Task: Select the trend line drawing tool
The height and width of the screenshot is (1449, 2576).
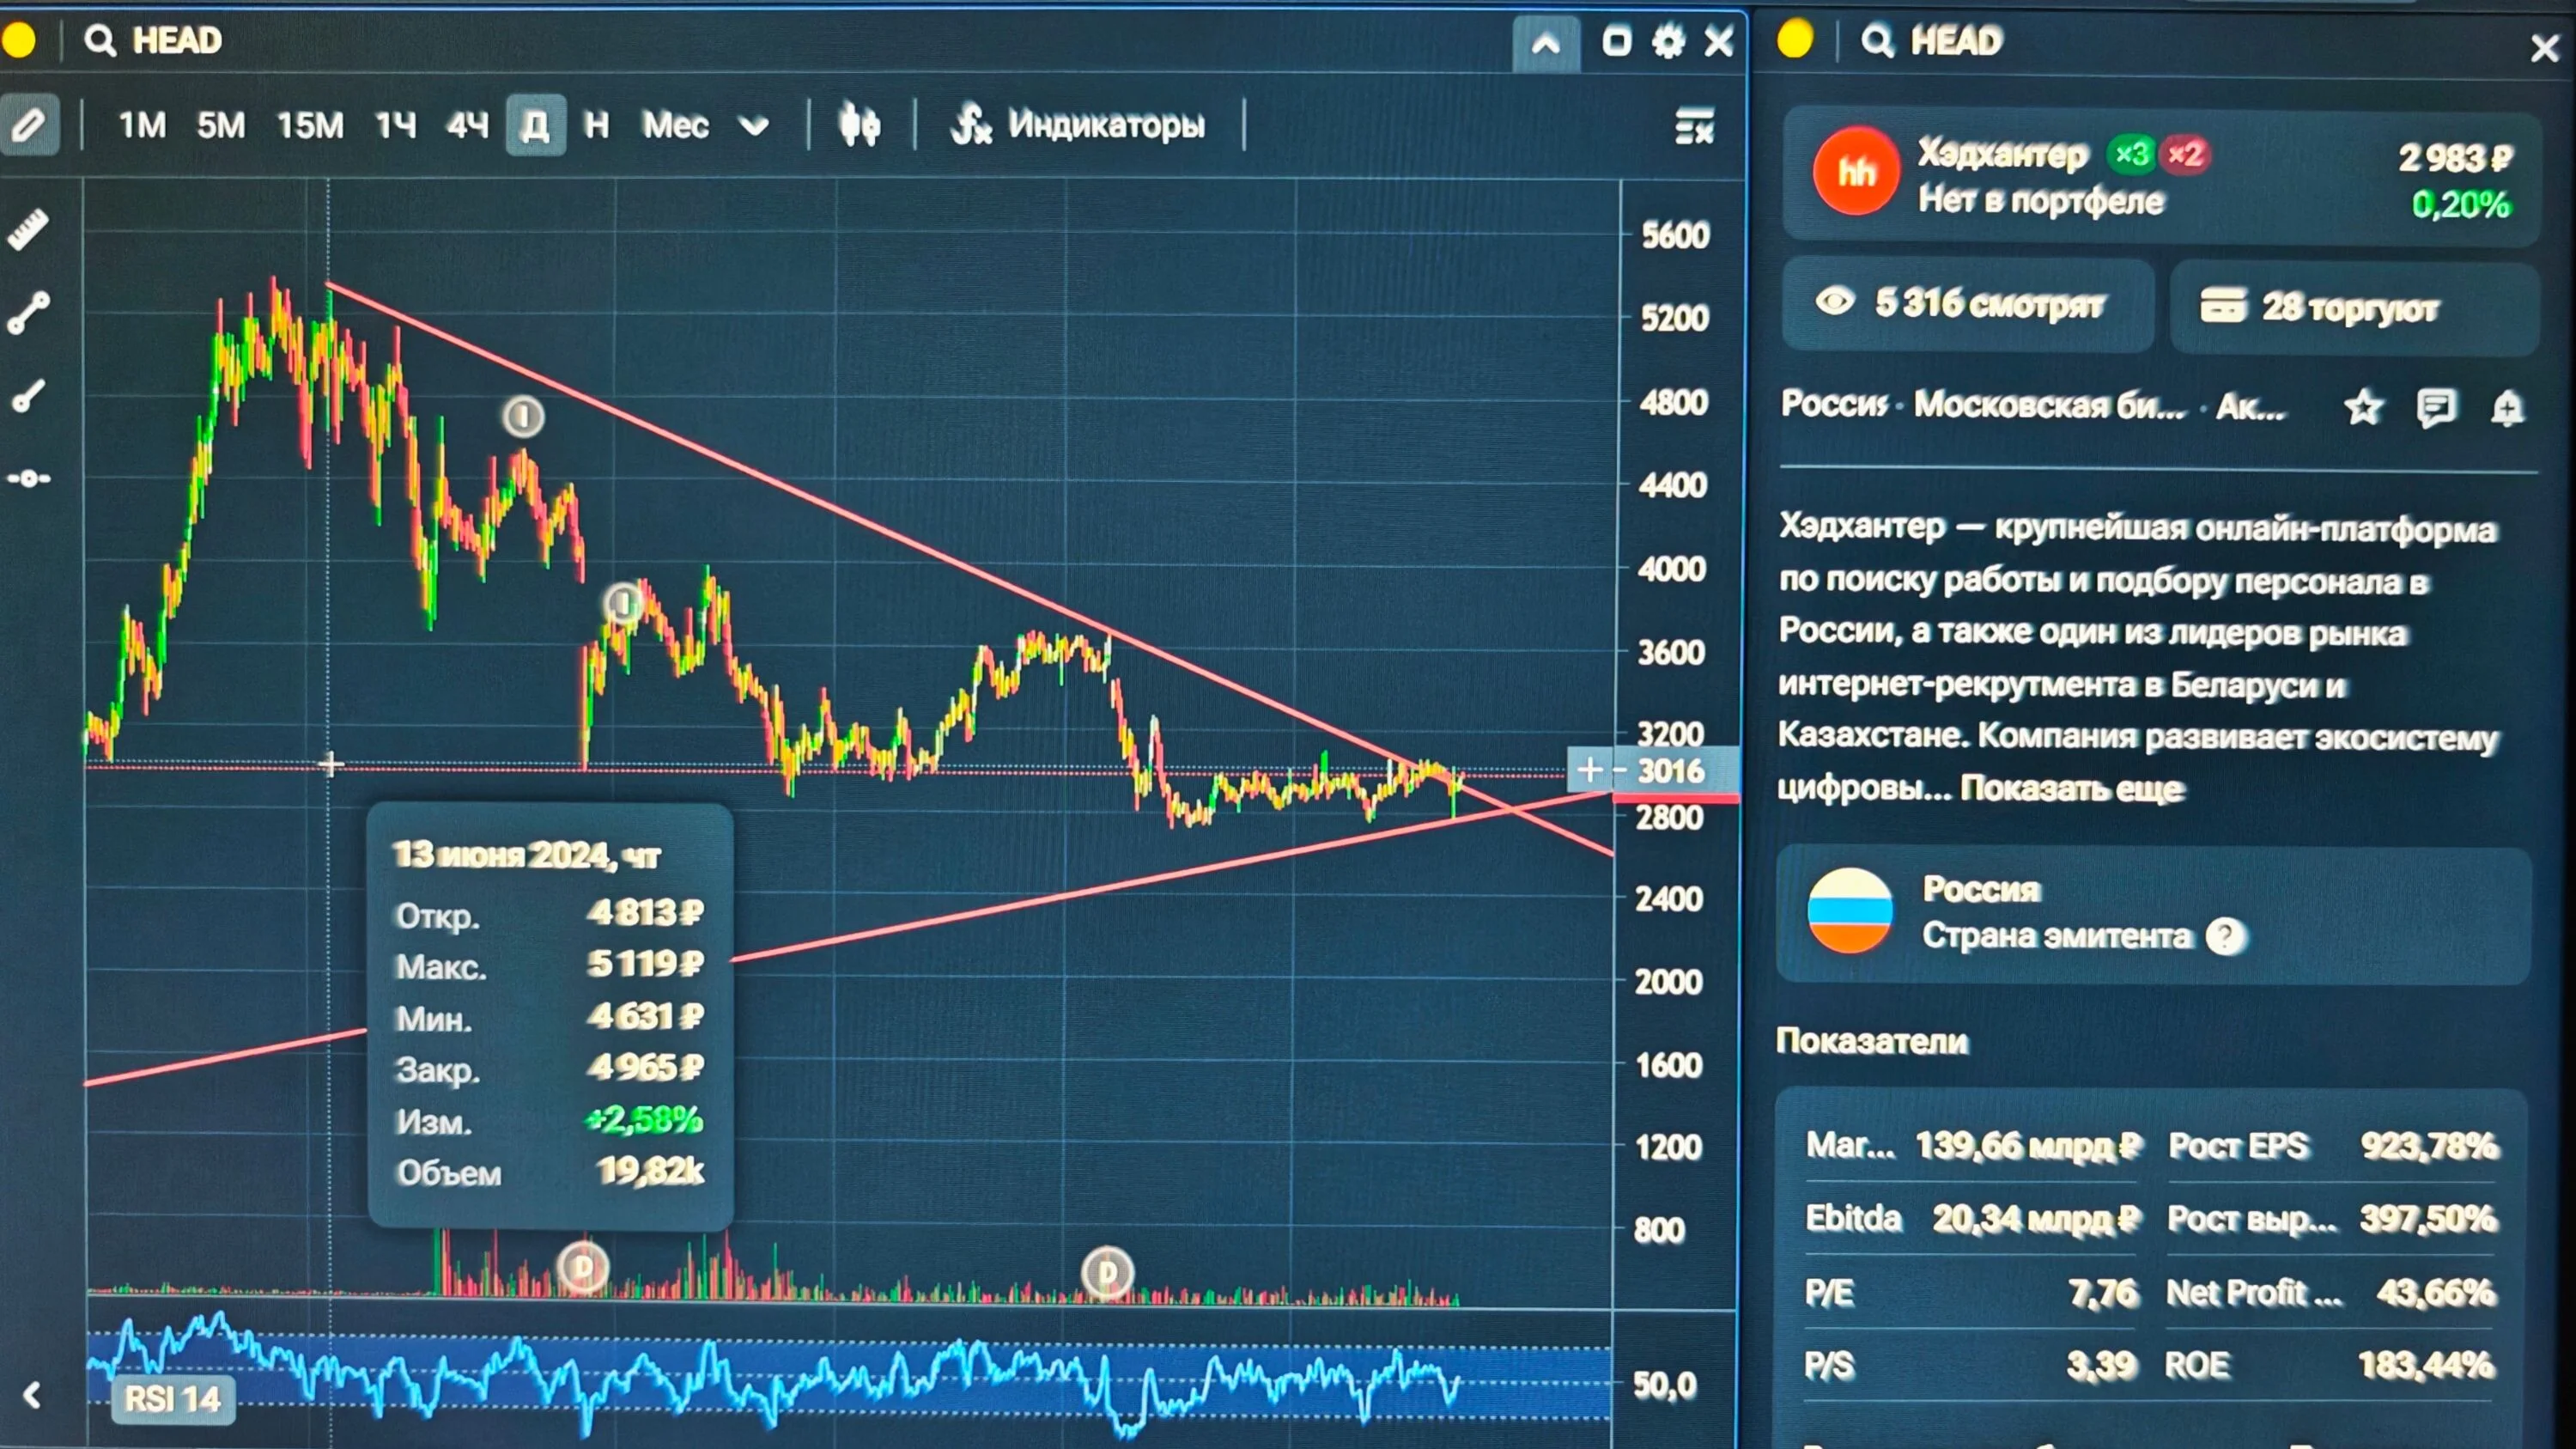Action: (29, 312)
